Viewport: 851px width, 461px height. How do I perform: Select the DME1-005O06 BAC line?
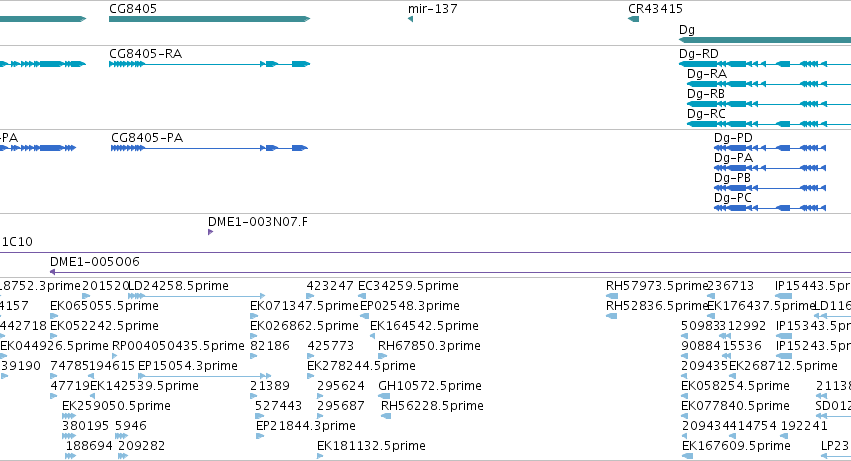pyautogui.click(x=450, y=272)
